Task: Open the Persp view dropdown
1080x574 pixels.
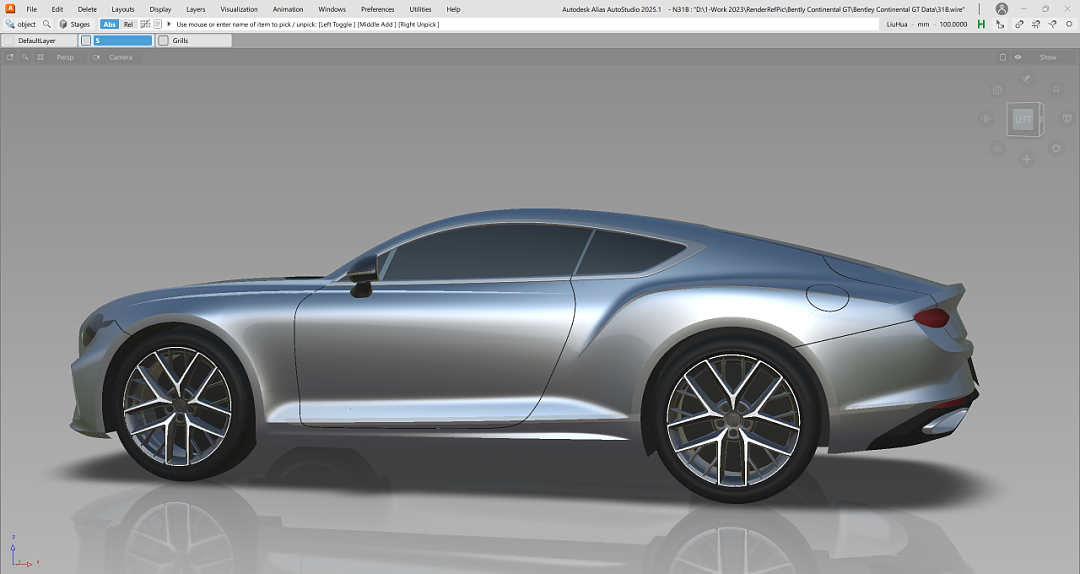Action: (x=65, y=57)
